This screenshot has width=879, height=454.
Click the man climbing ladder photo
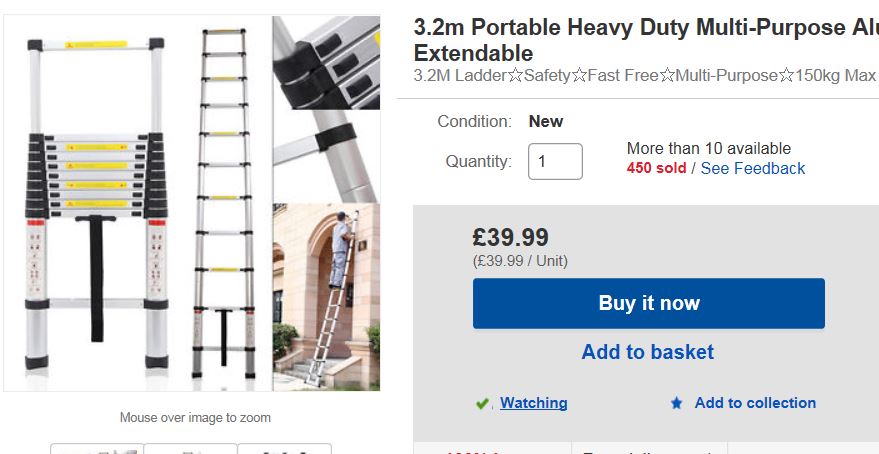[x=326, y=297]
